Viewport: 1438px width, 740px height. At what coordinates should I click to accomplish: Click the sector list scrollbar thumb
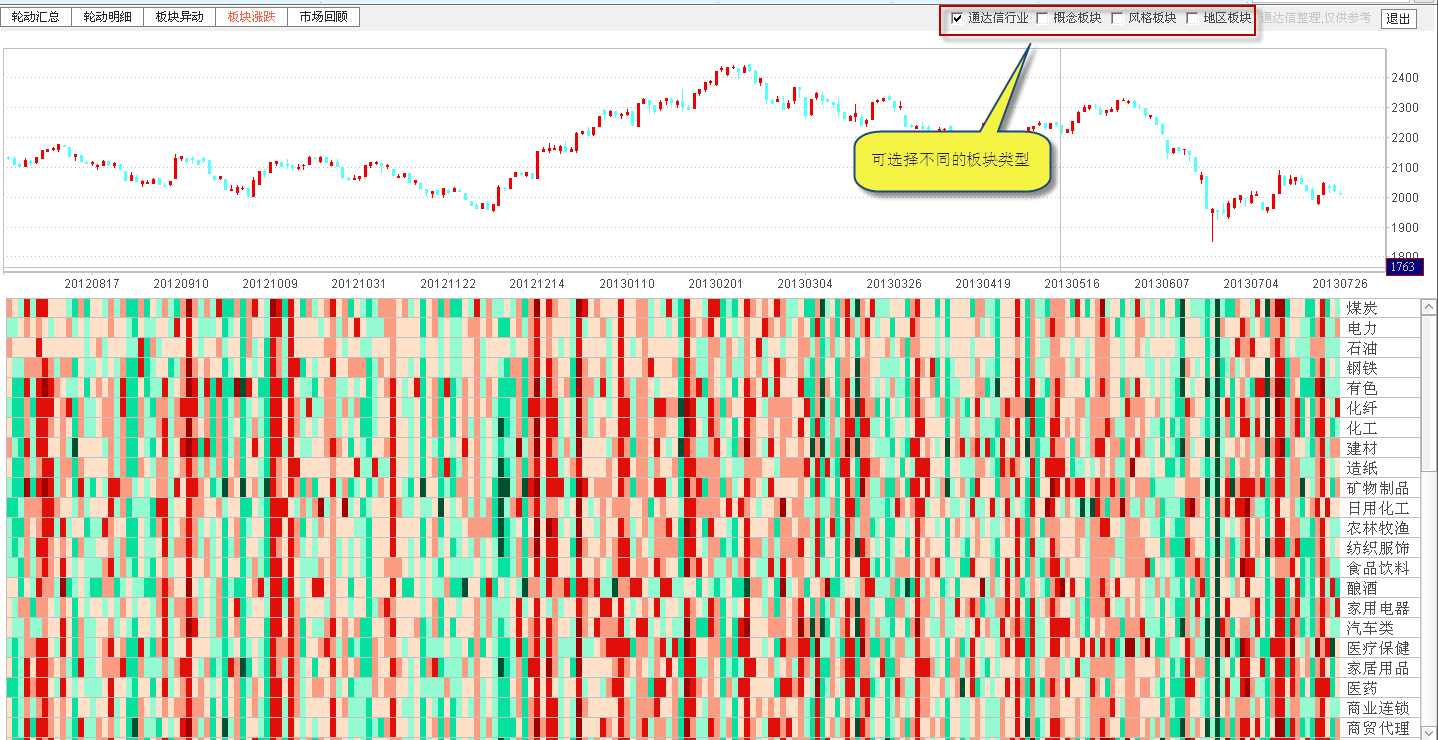tap(1429, 395)
